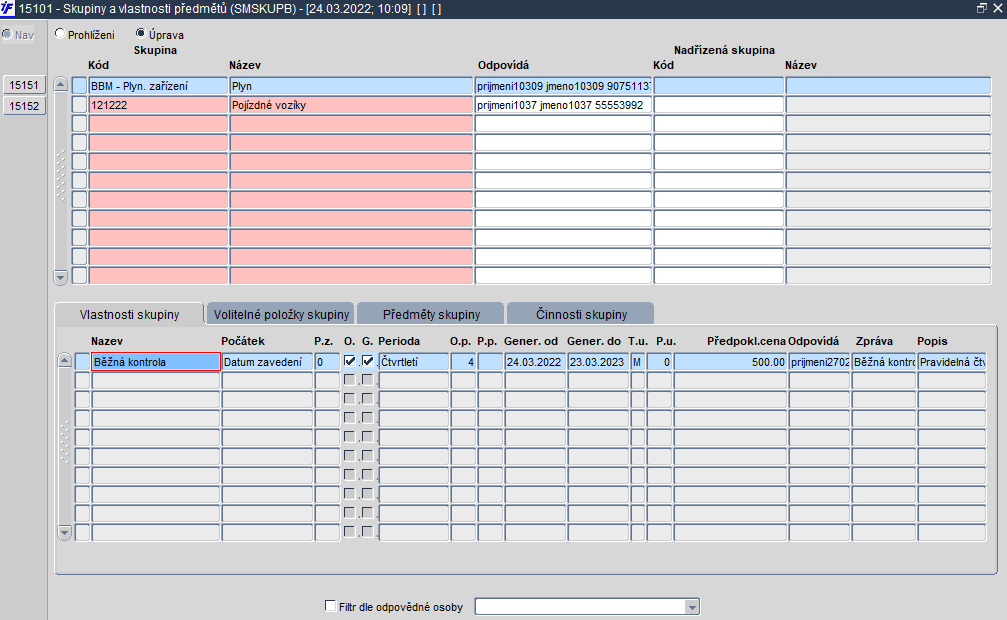This screenshot has height=620, width=1007.
Task: Open Činnosti skupiny tab
Action: (581, 314)
